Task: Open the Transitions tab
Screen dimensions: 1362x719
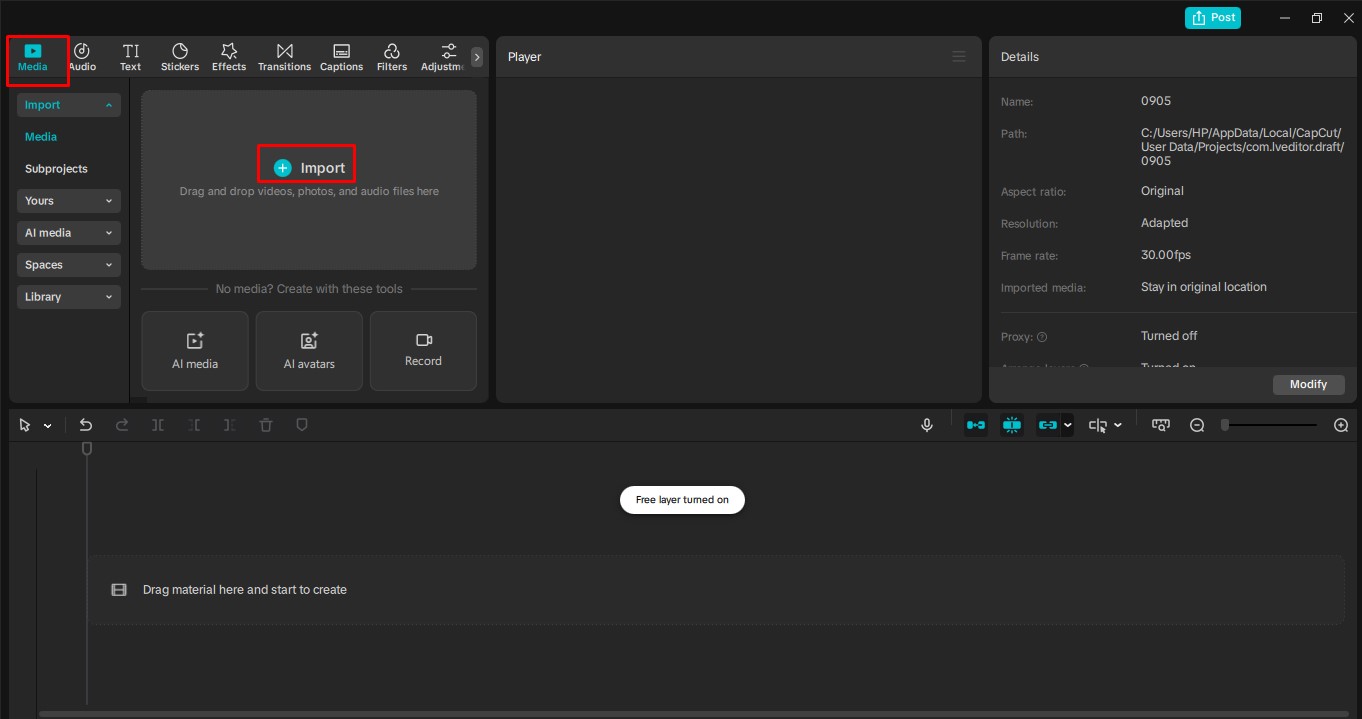Action: click(284, 58)
